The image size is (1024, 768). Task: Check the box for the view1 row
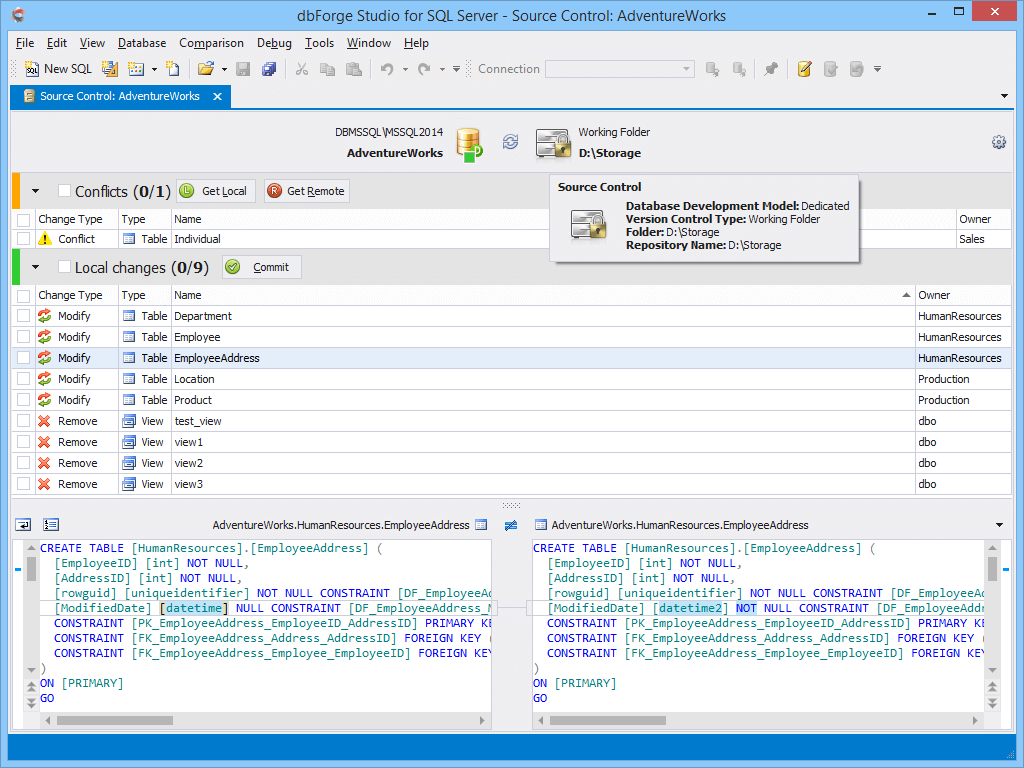click(24, 442)
